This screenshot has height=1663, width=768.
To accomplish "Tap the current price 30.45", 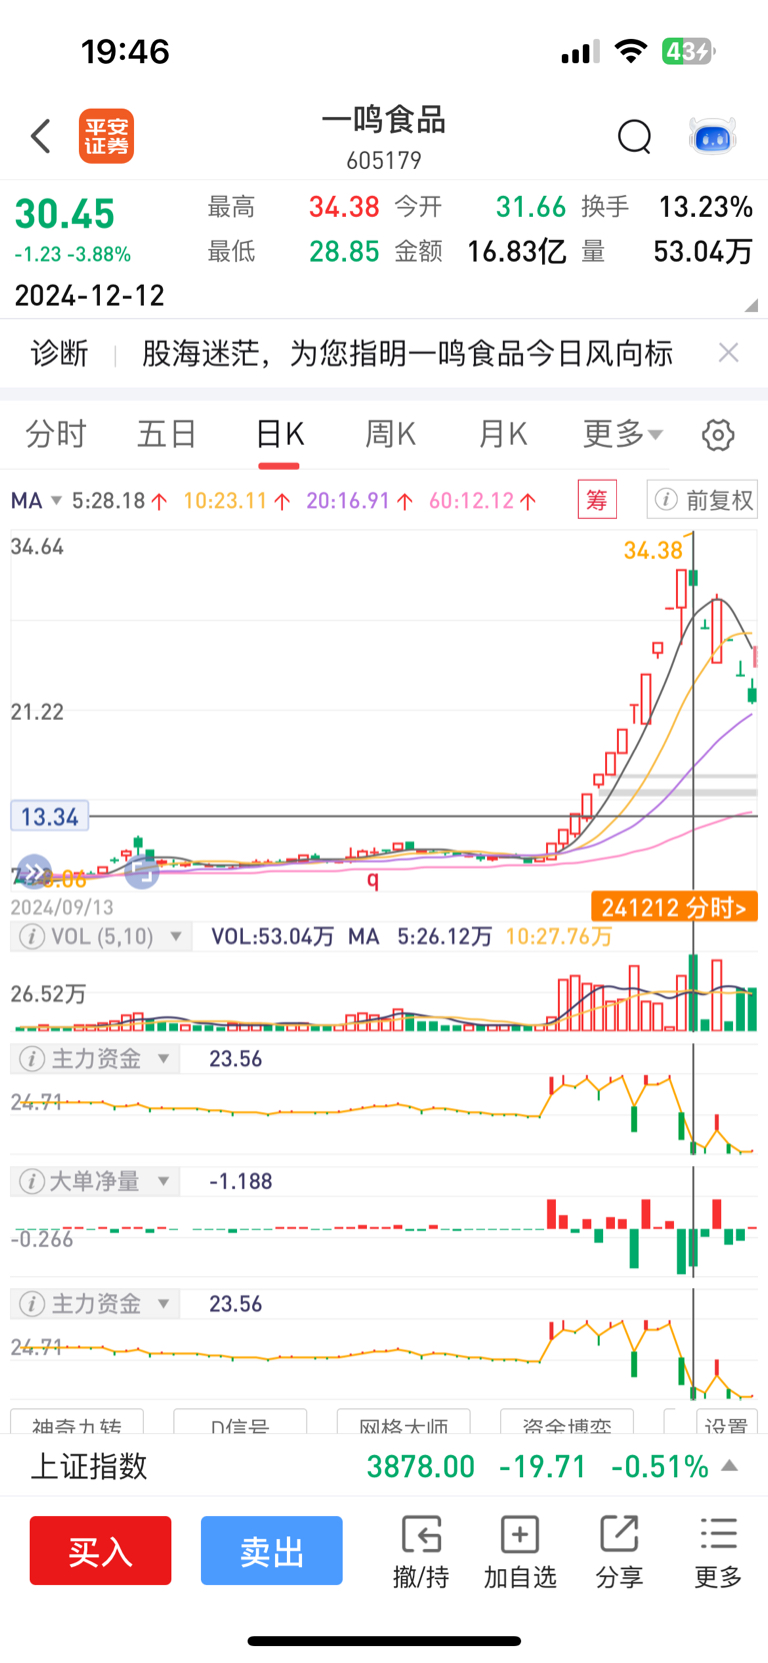I will 65,214.
